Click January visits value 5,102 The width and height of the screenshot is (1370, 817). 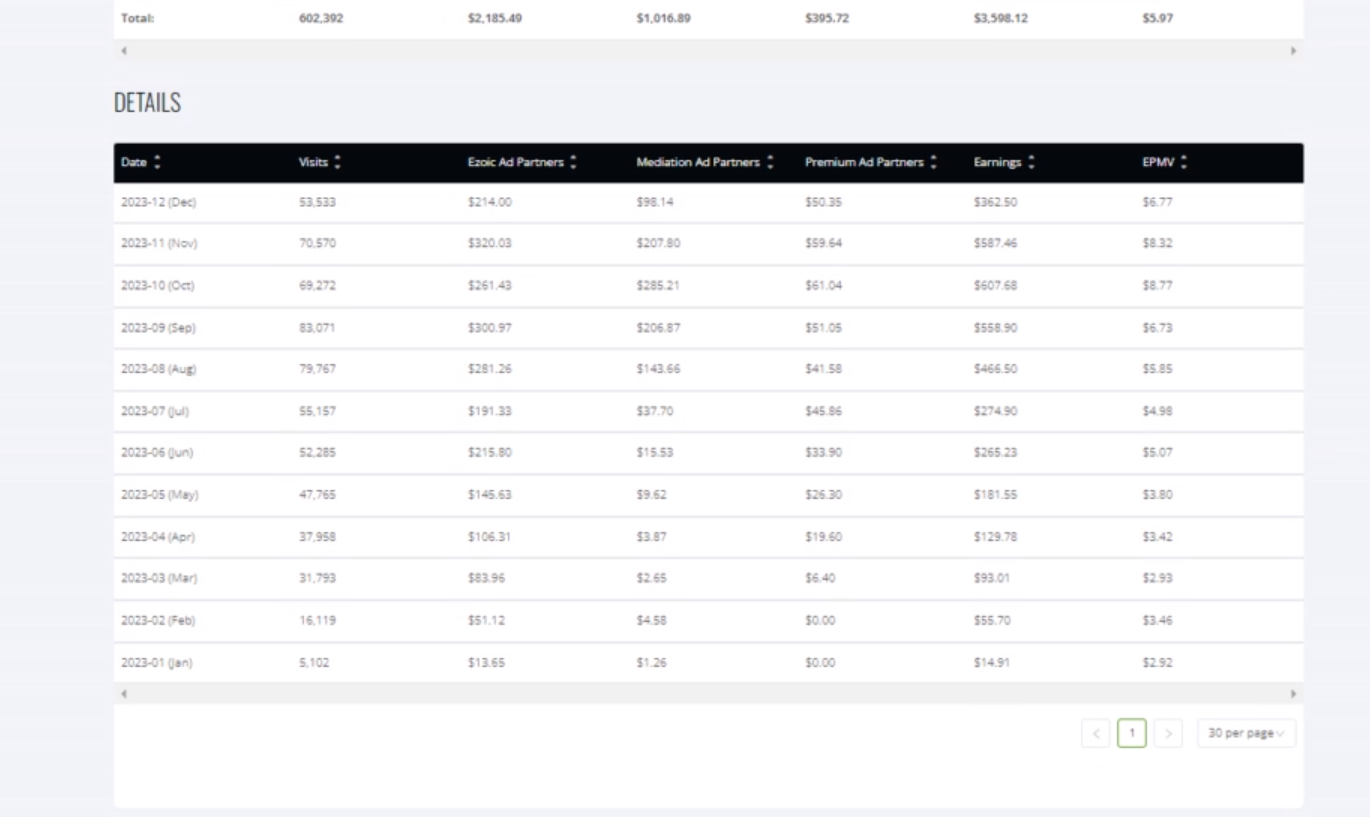tap(314, 662)
